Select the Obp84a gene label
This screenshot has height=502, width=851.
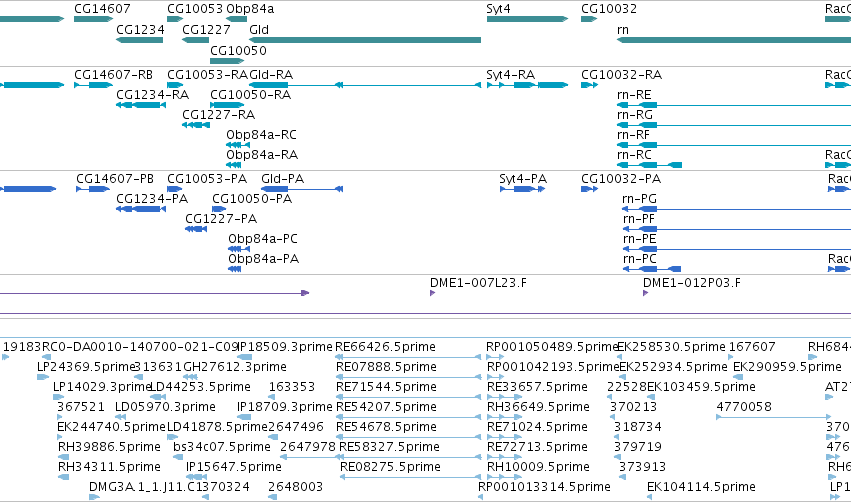[x=250, y=9]
